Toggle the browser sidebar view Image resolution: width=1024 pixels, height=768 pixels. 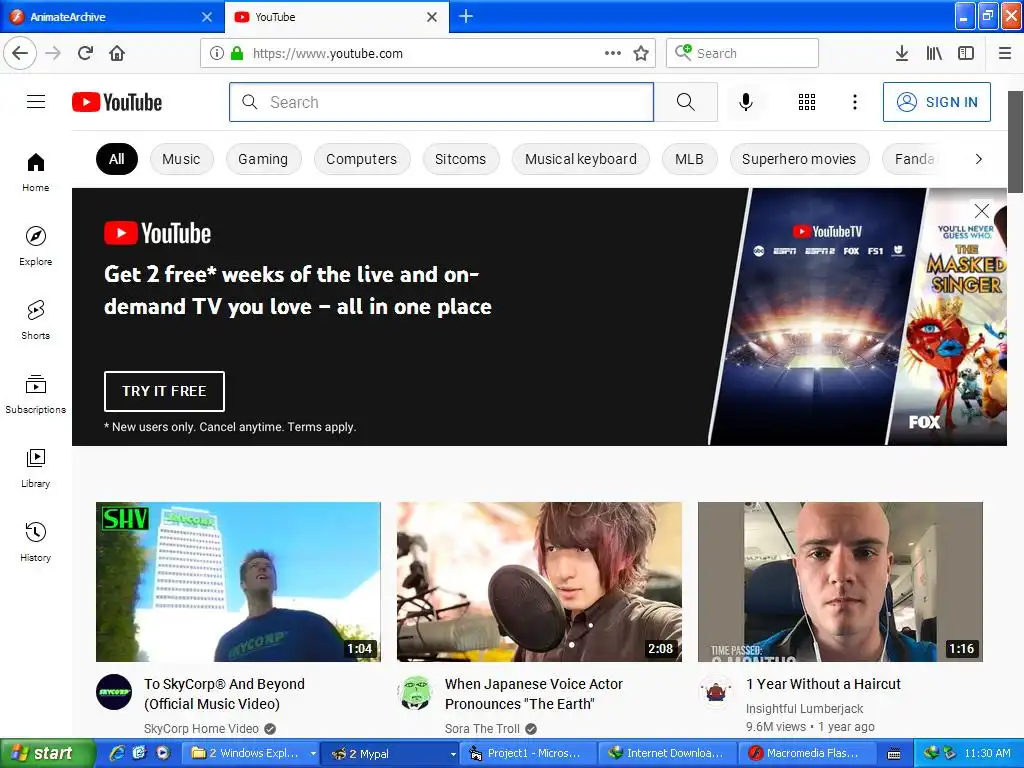[x=966, y=53]
